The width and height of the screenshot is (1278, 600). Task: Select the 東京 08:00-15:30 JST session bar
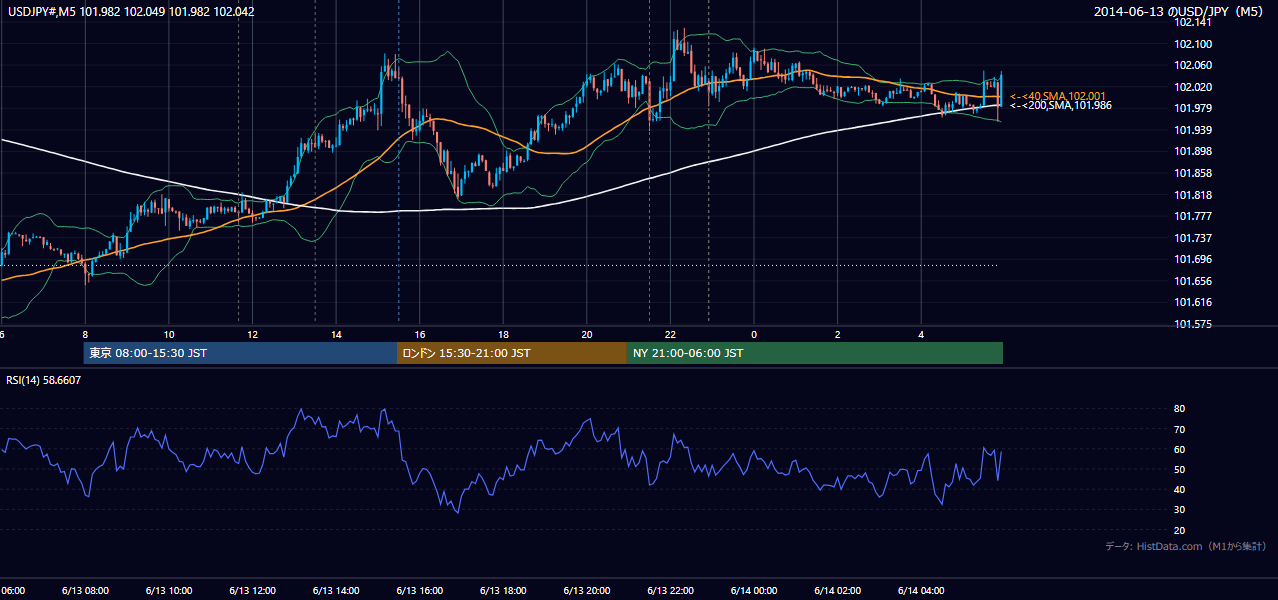tap(240, 353)
